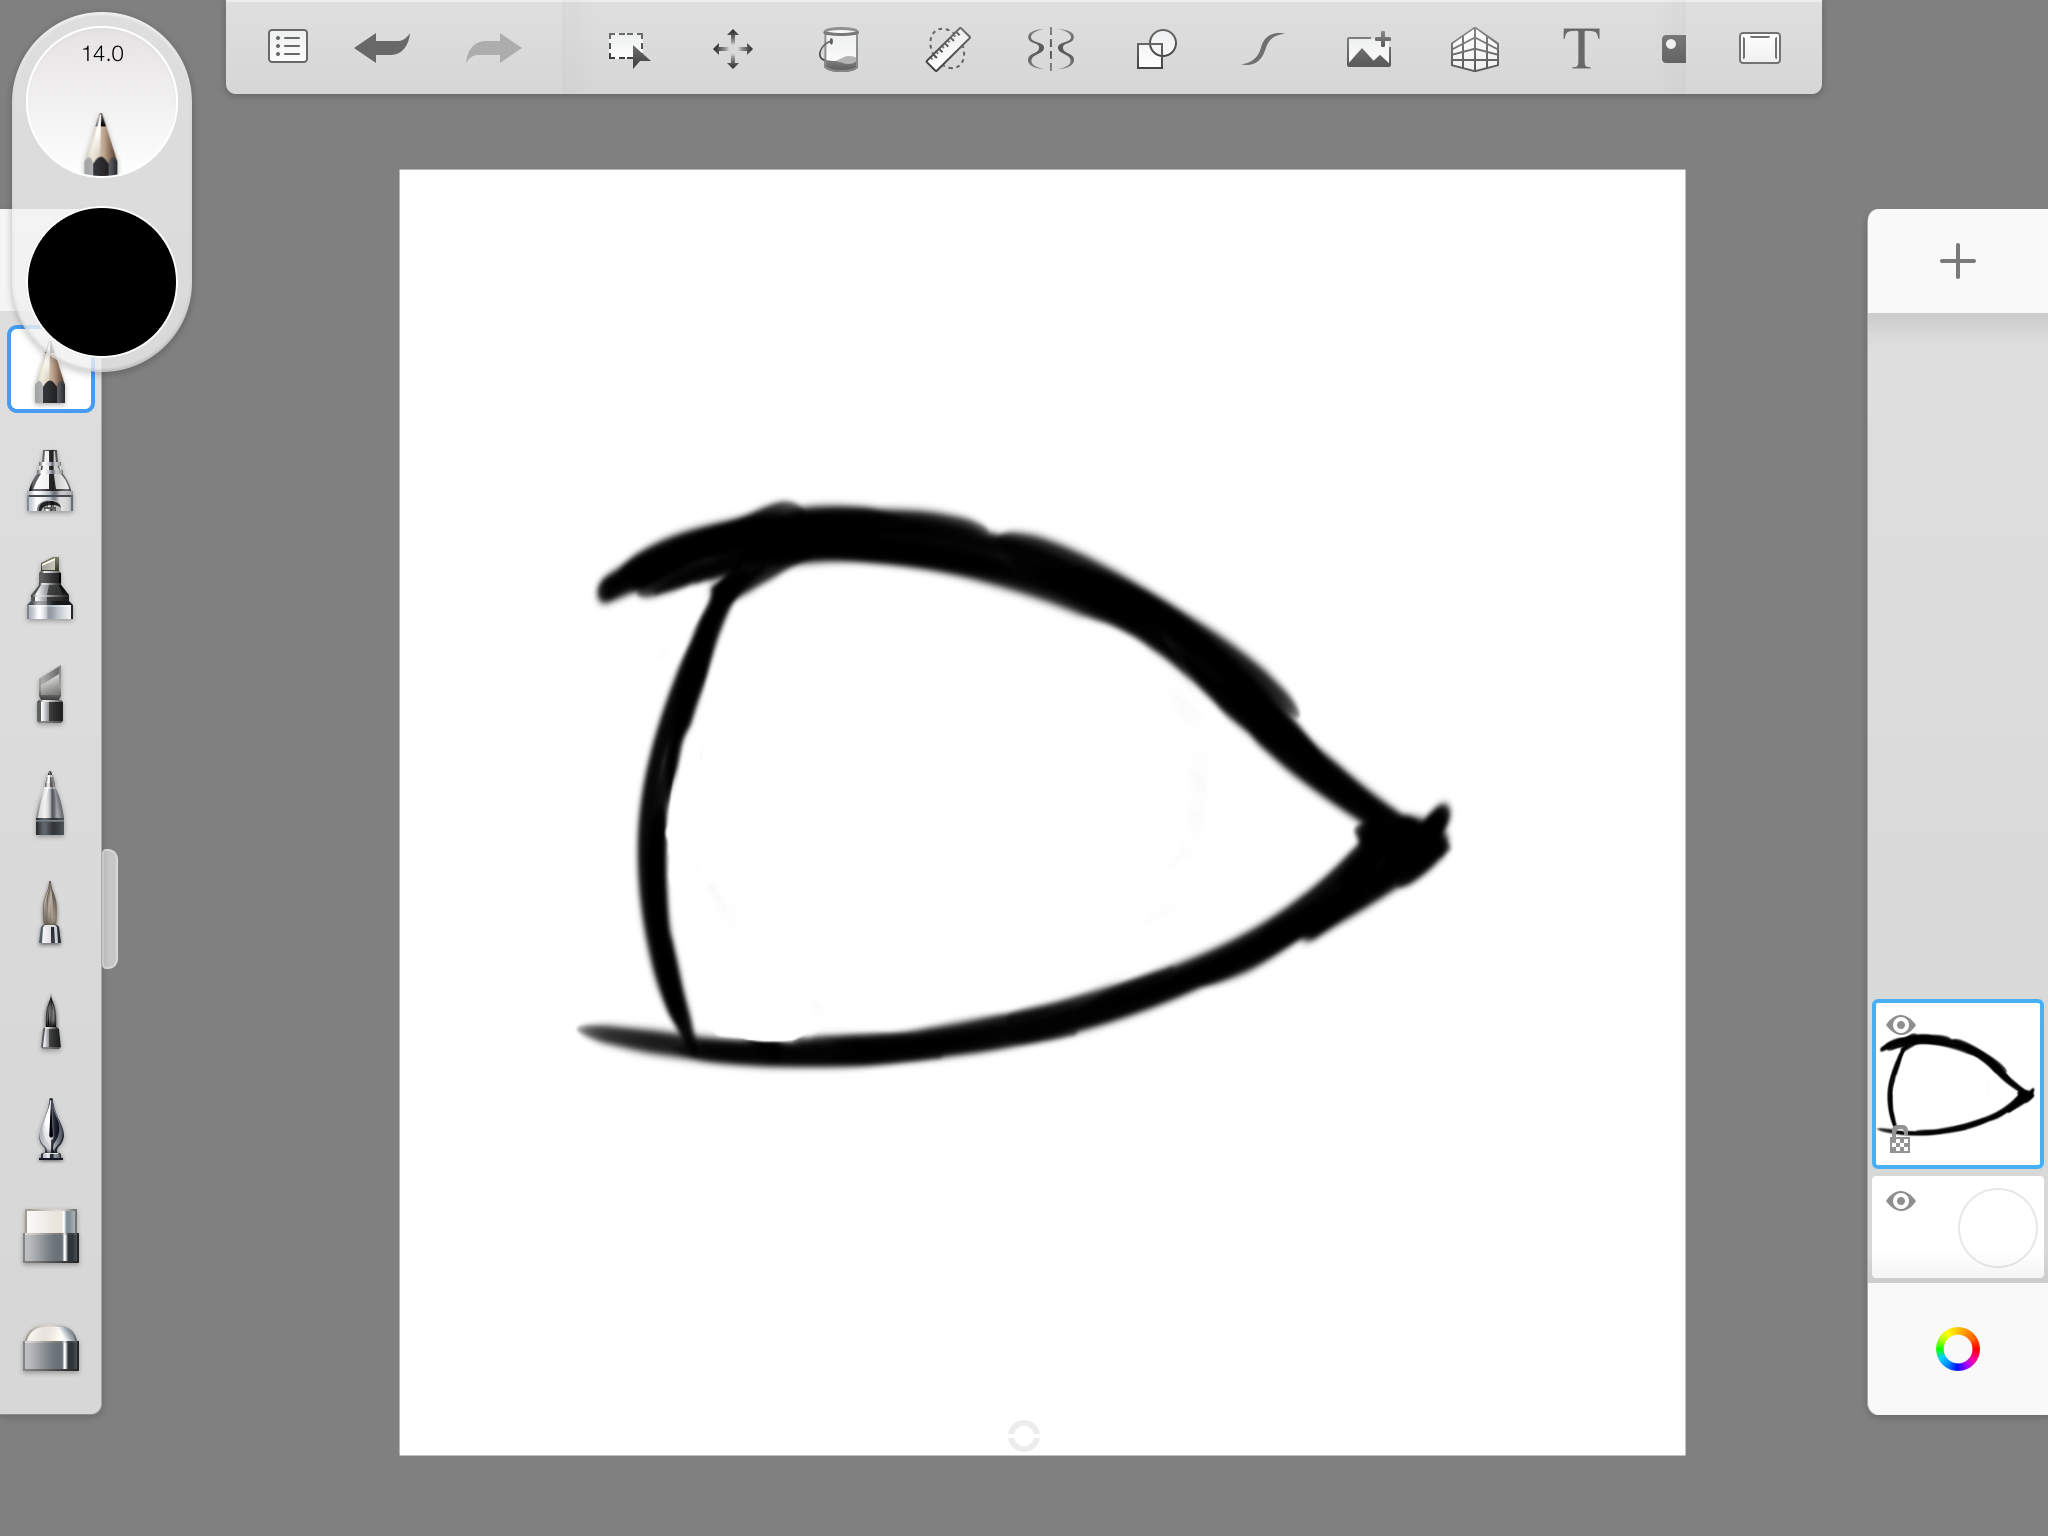Undo the last stroke

click(383, 47)
